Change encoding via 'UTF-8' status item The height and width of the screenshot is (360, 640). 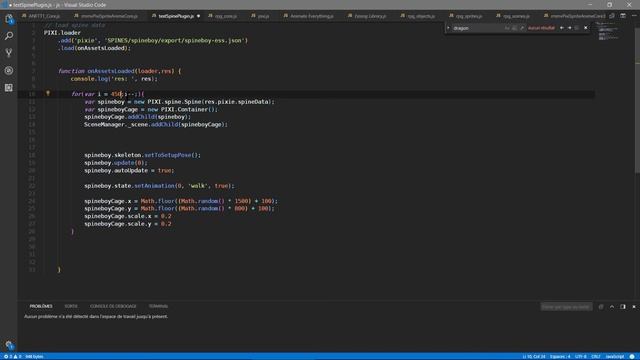tap(580, 356)
